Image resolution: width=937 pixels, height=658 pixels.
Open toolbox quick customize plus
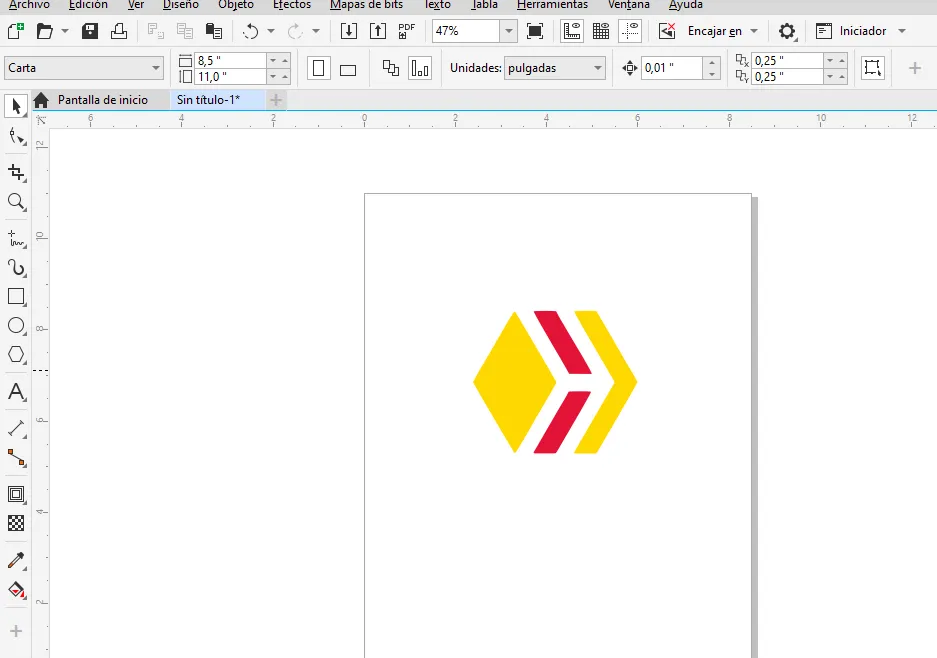click(x=16, y=631)
